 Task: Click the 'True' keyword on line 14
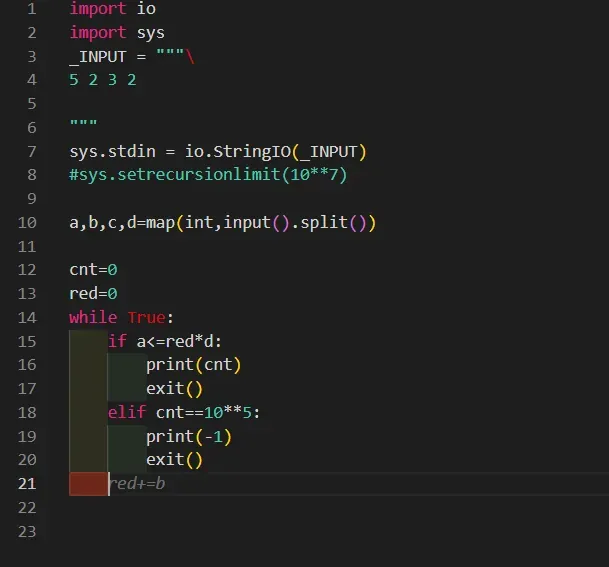pos(146,318)
